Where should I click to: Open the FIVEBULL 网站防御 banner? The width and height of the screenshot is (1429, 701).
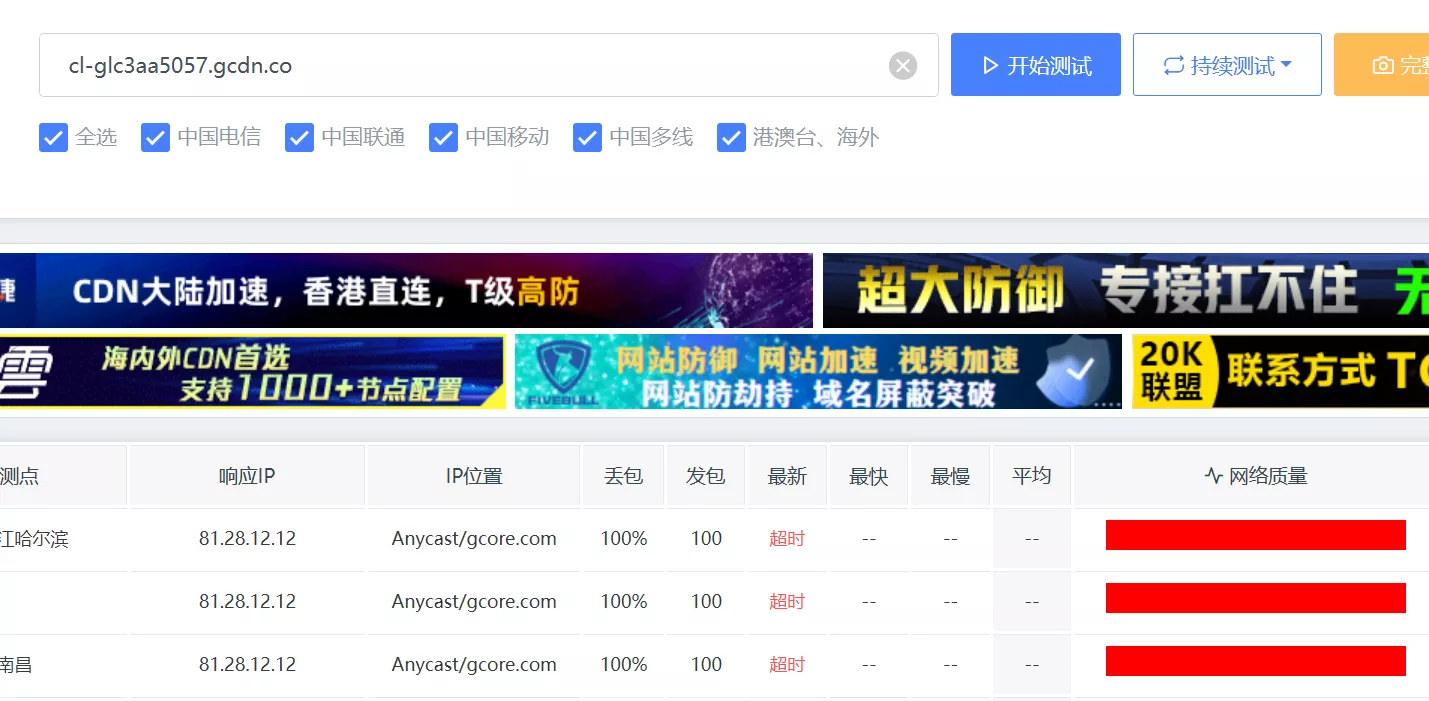(817, 372)
